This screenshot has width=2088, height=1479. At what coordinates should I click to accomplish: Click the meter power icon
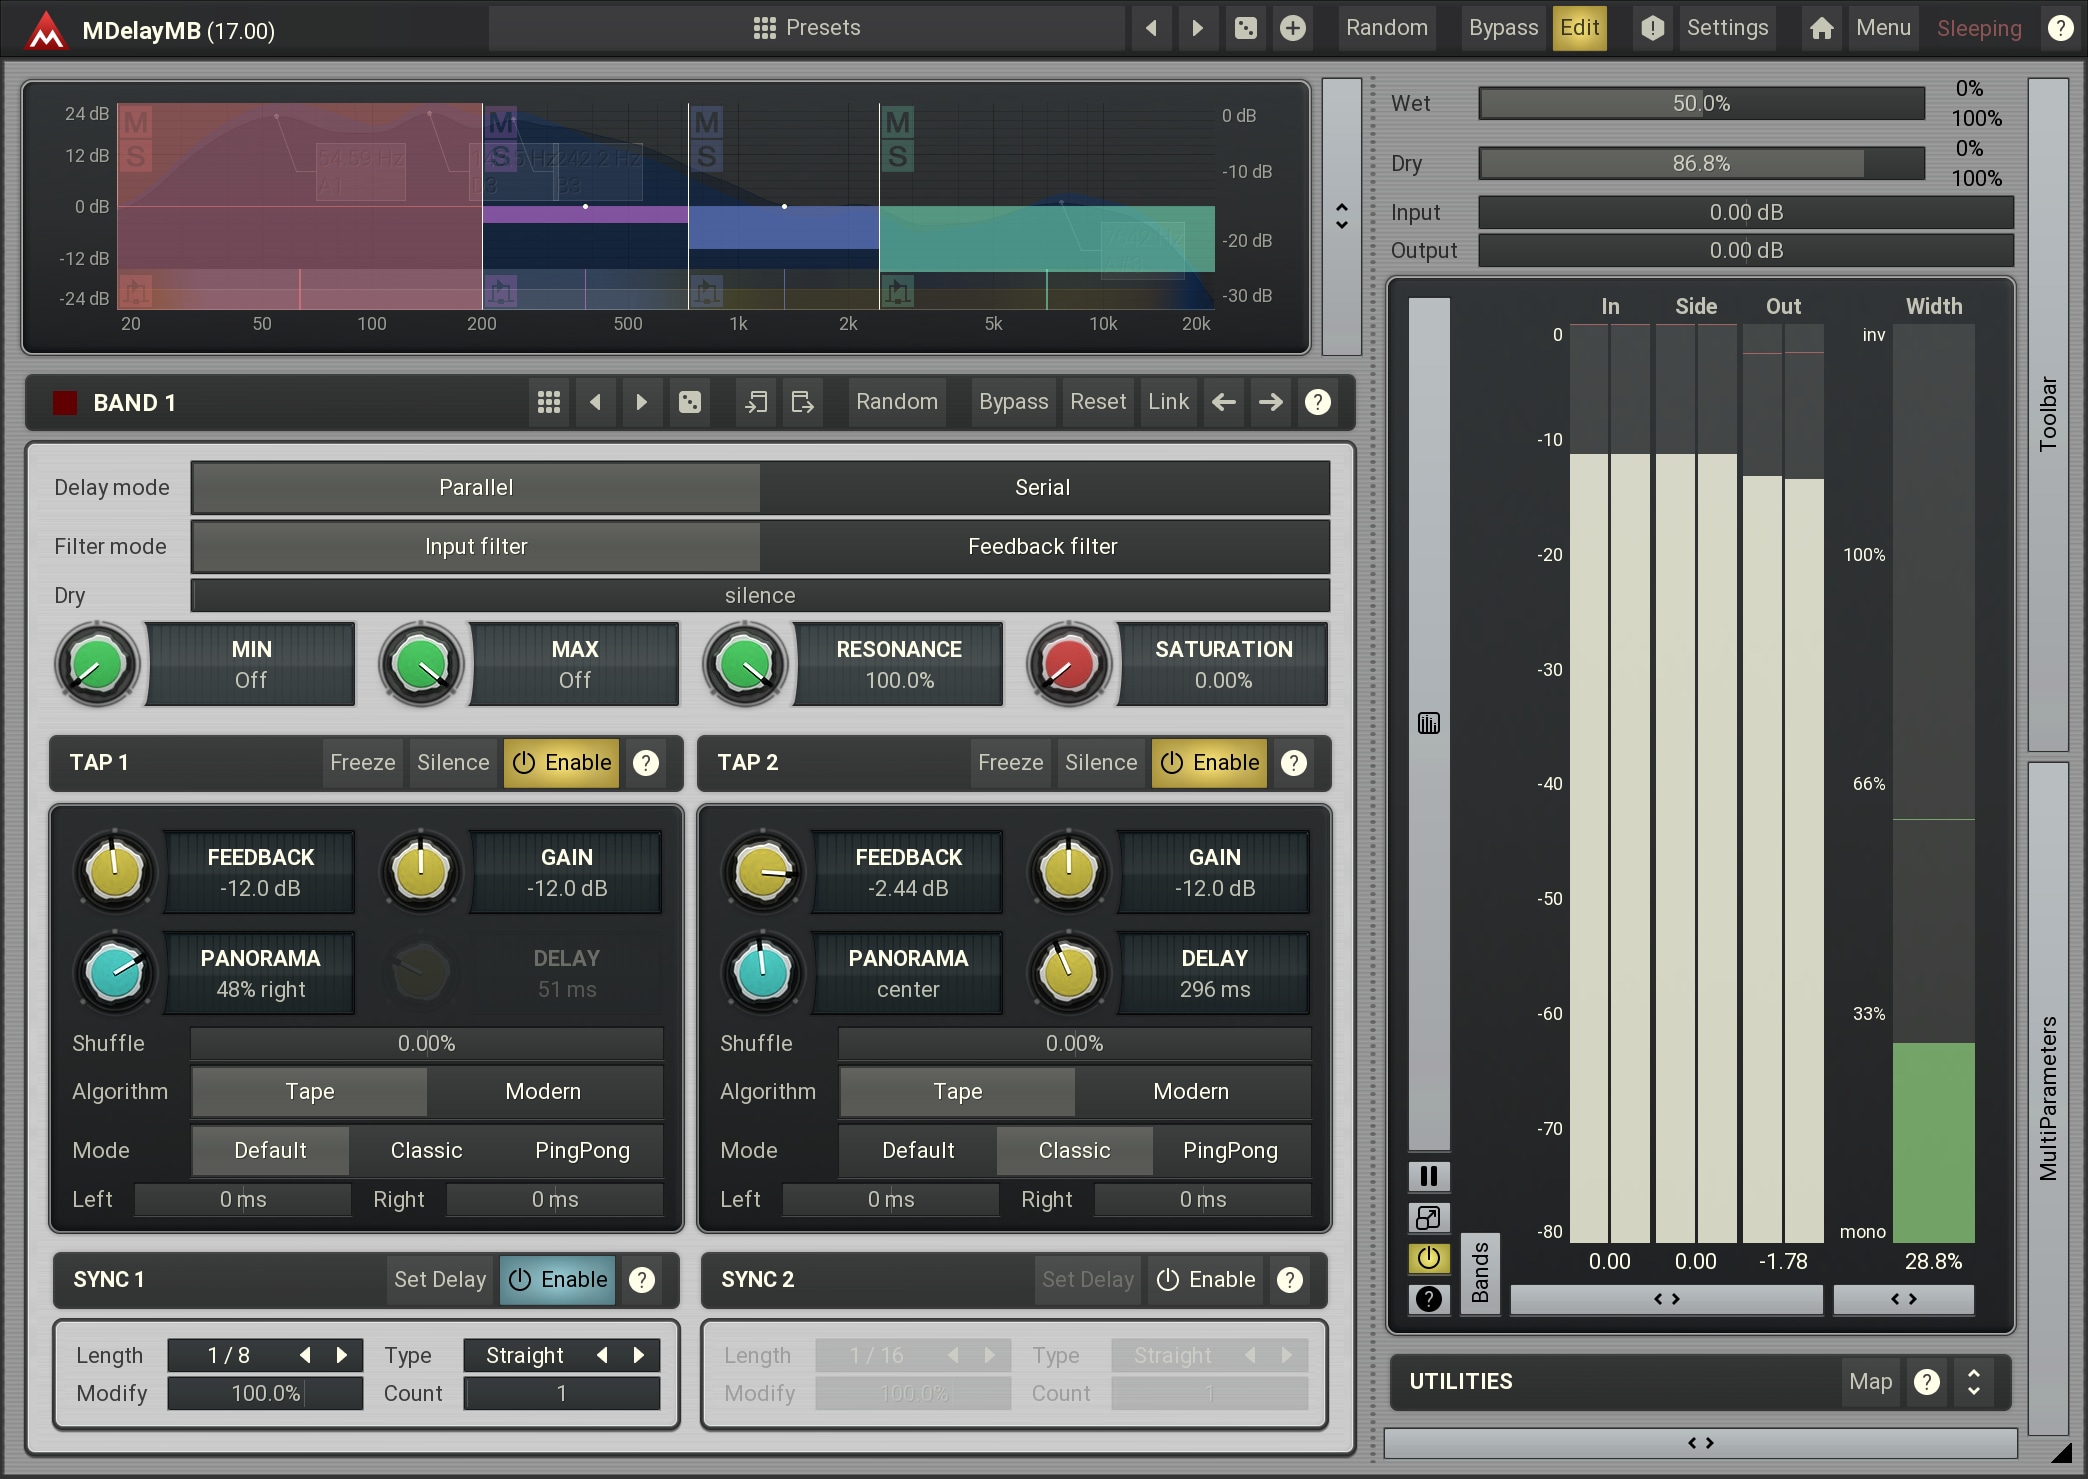click(x=1428, y=1258)
